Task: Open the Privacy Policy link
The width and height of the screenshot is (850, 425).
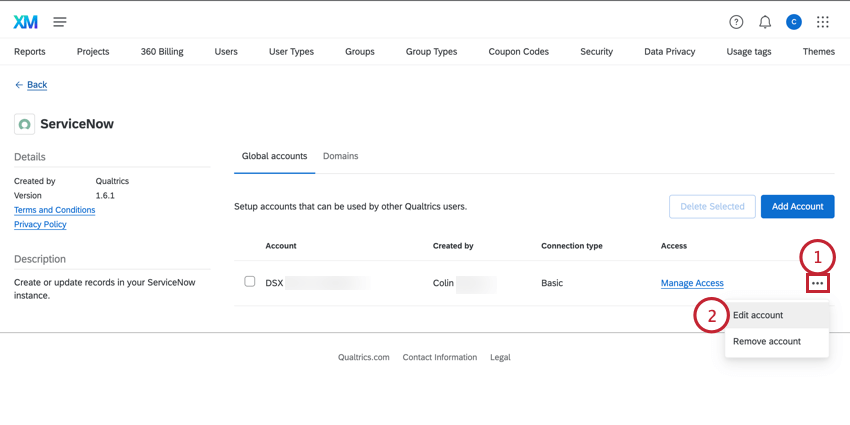Action: 40,224
